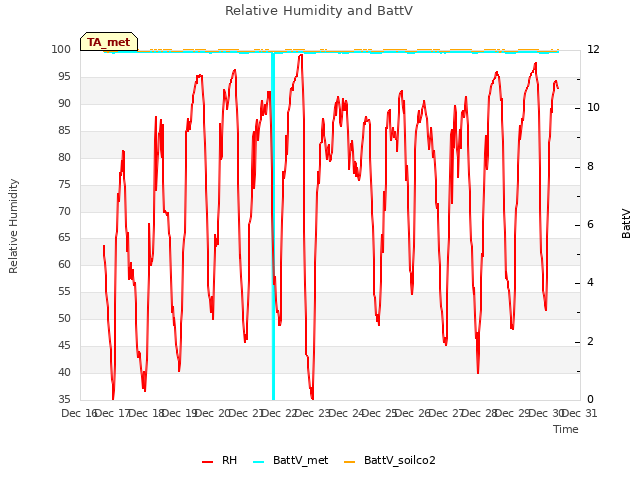Click the 45 tick on humidity axis
This screenshot has height=480, width=640.
pos(64,345)
